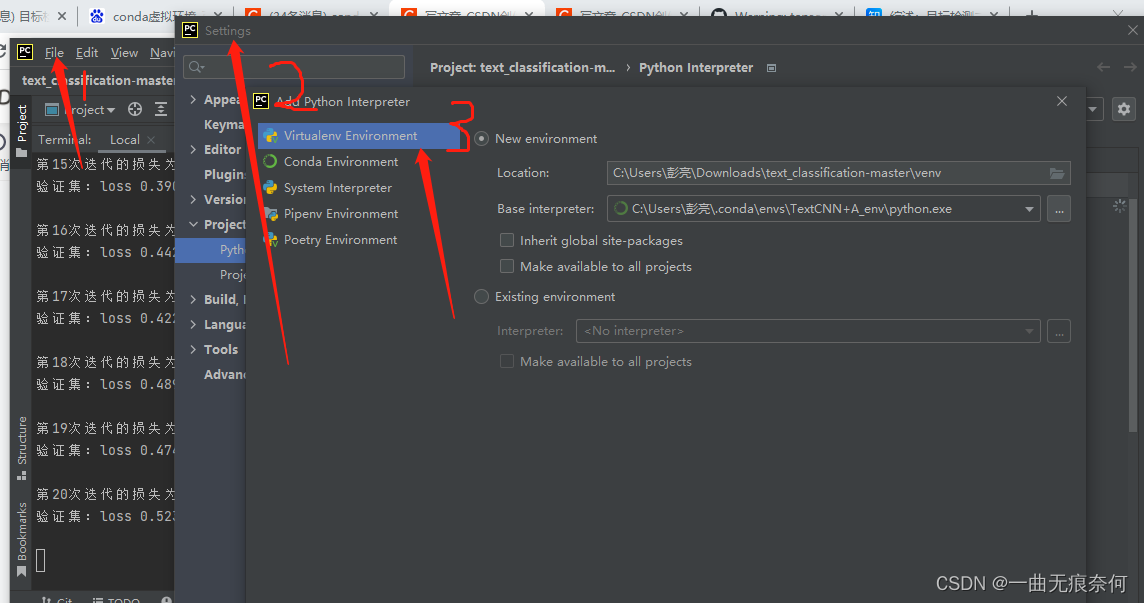
Task: Open the Edit menu
Action: point(87,53)
